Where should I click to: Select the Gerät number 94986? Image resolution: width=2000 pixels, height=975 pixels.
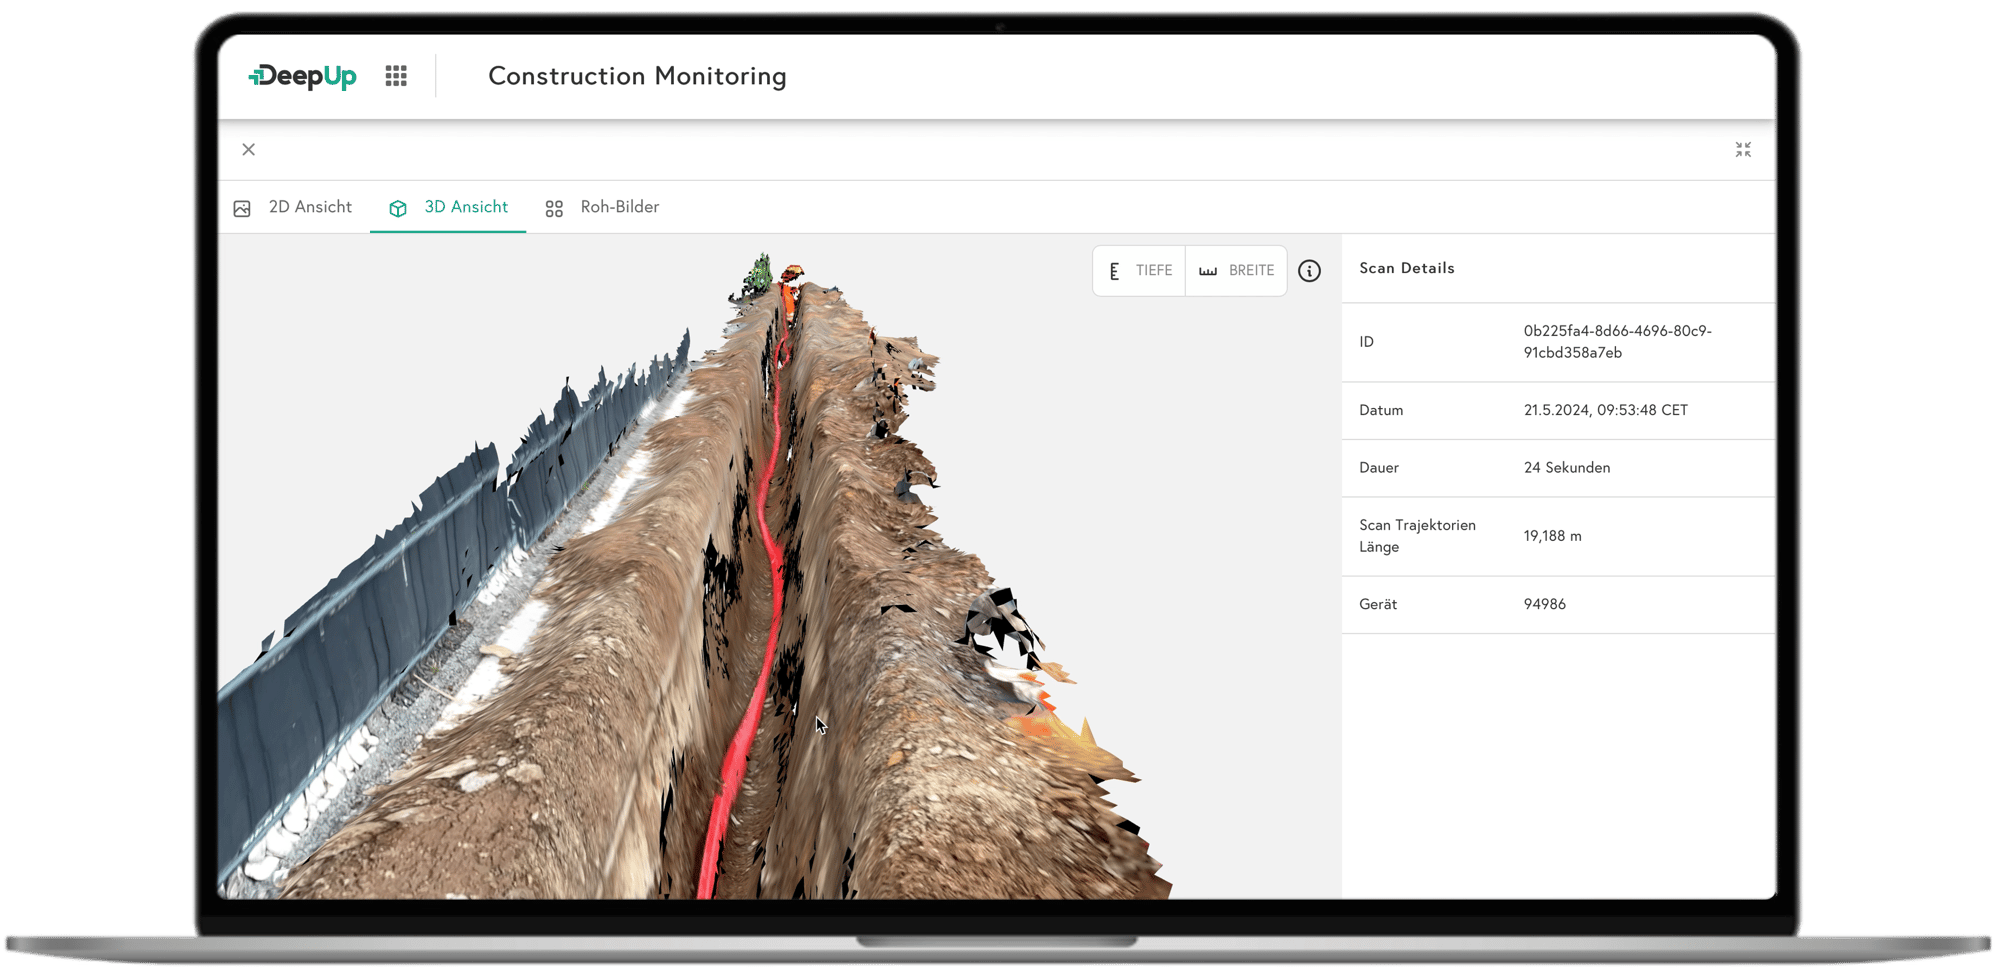click(1545, 604)
